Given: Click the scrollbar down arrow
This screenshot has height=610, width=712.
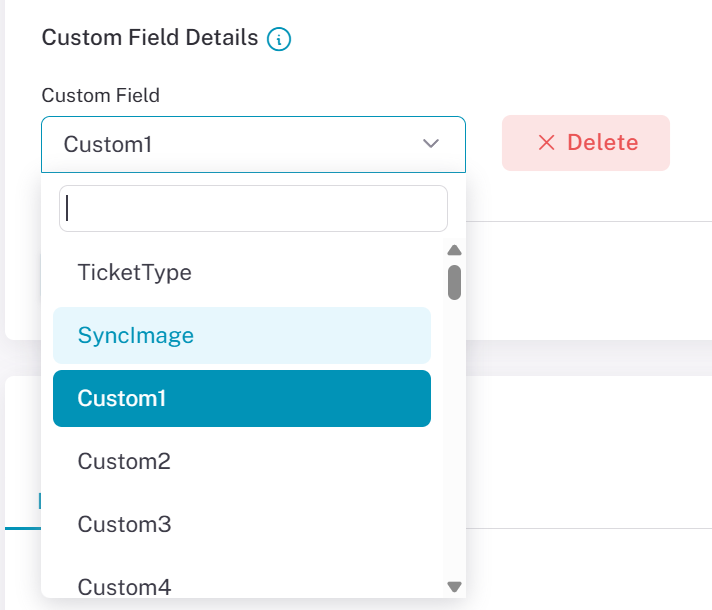Looking at the screenshot, I should click(x=454, y=586).
